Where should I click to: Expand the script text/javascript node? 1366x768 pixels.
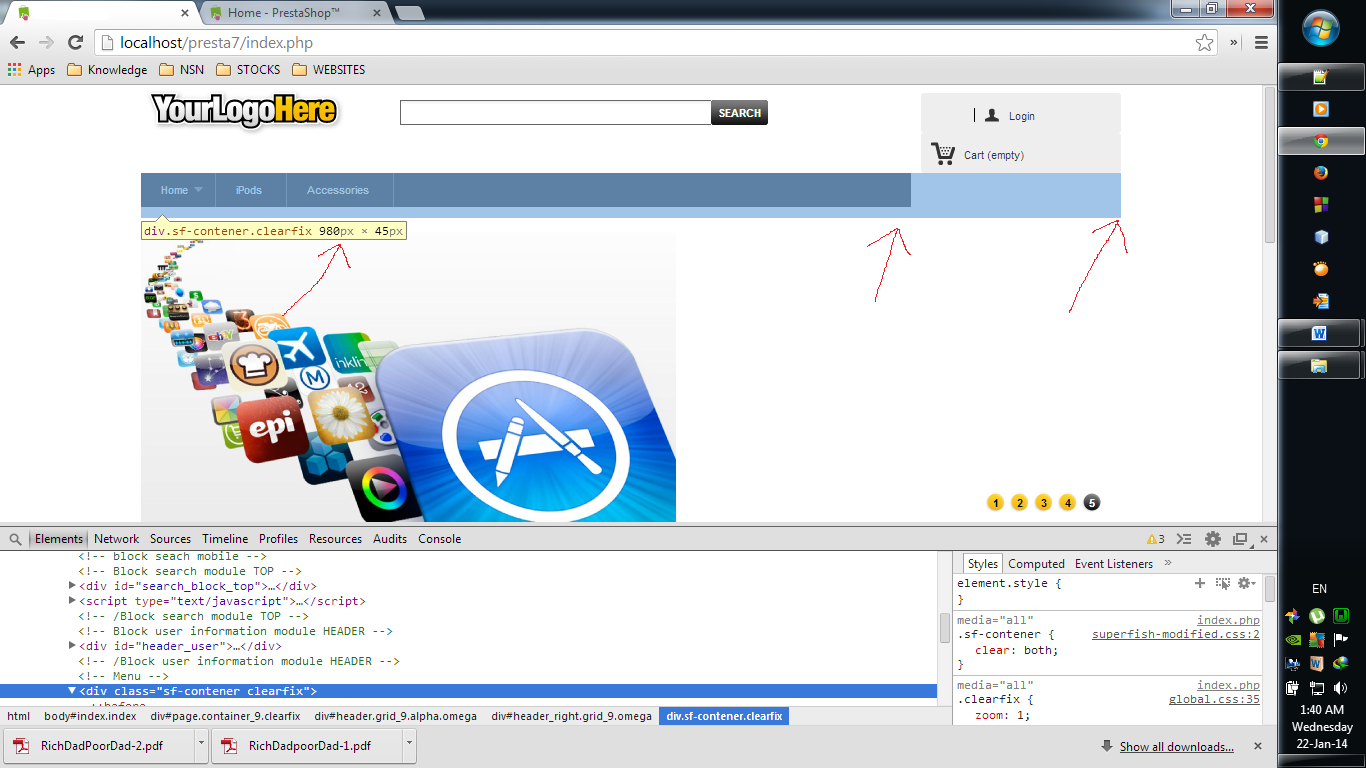tap(72, 601)
